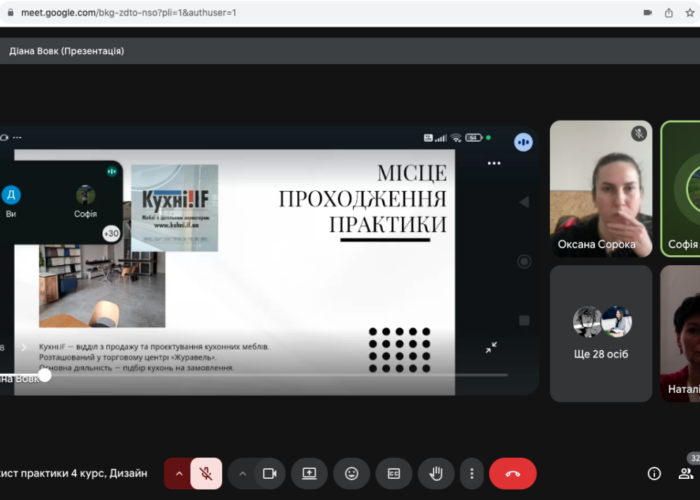Click the browser URL address field
The width and height of the screenshot is (700, 500).
click(x=300, y=12)
